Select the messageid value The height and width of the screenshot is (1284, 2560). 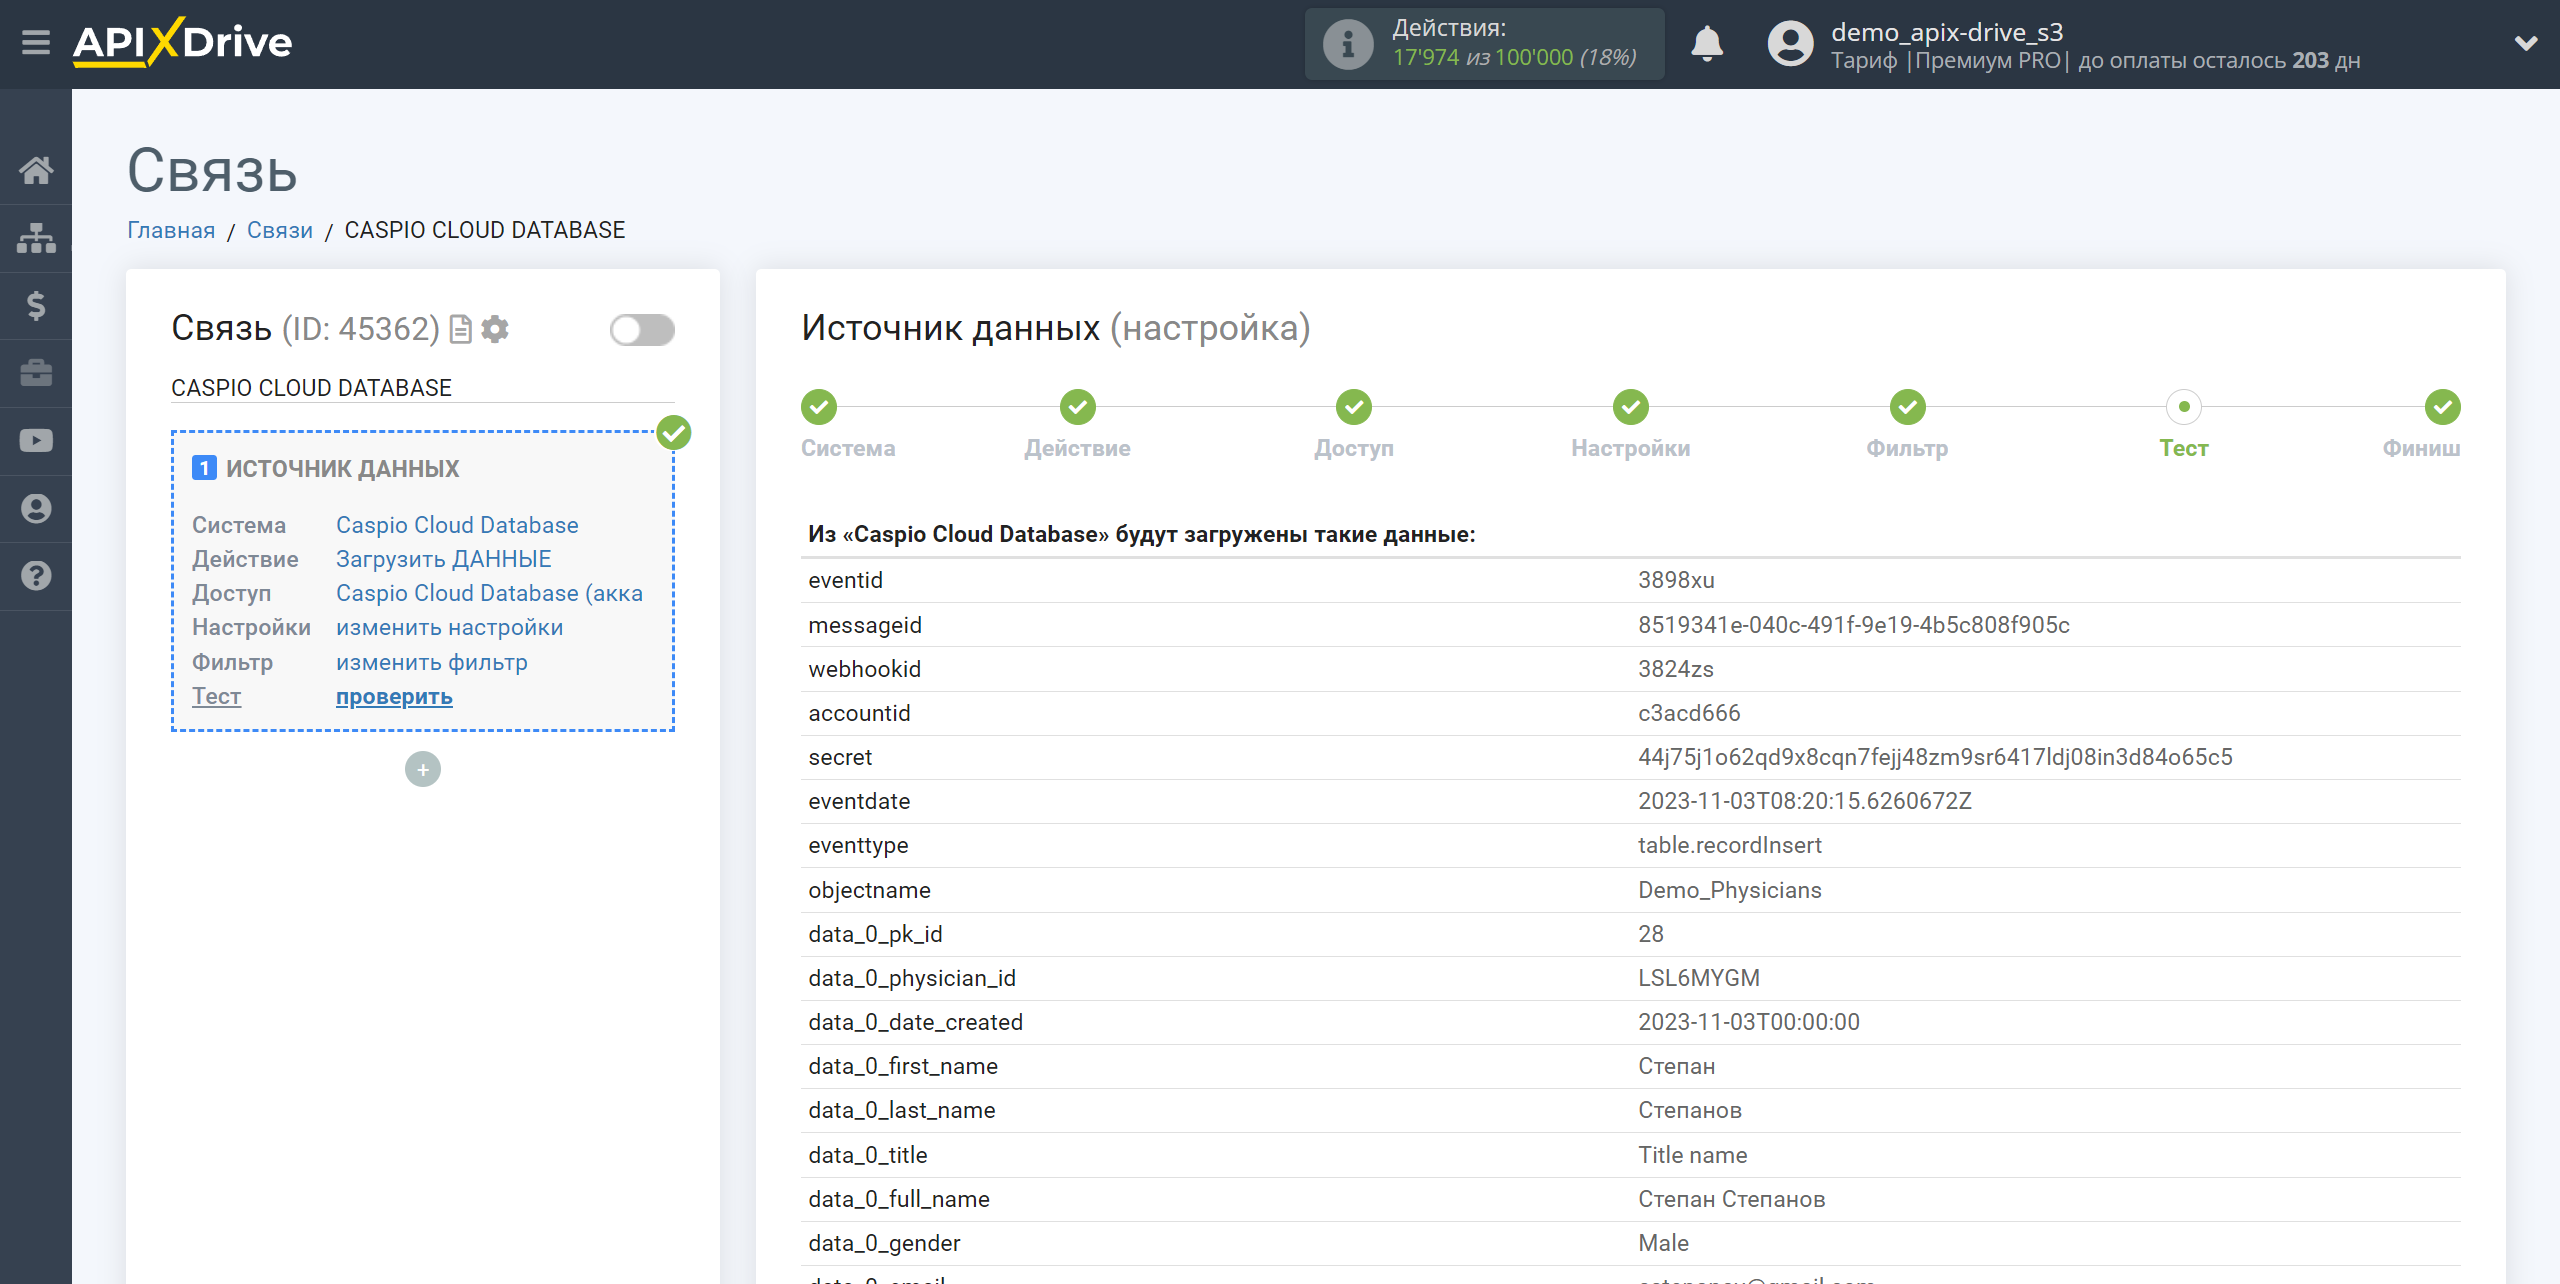(x=1853, y=625)
